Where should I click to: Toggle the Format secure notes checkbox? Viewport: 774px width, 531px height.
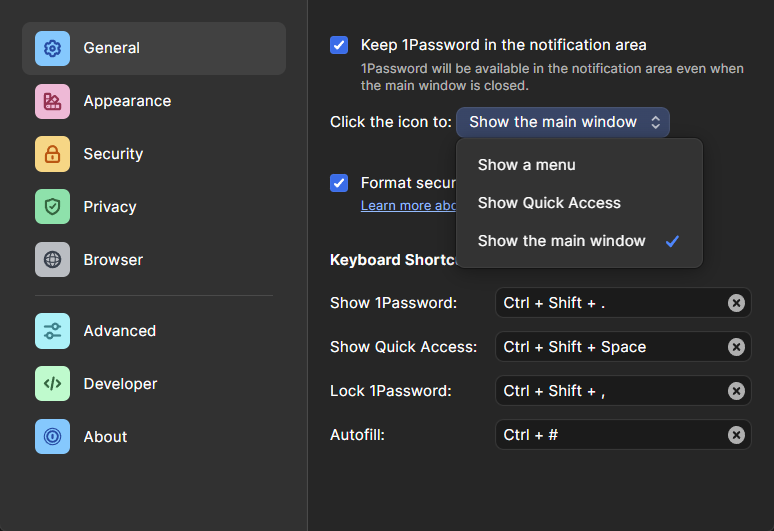tap(339, 183)
